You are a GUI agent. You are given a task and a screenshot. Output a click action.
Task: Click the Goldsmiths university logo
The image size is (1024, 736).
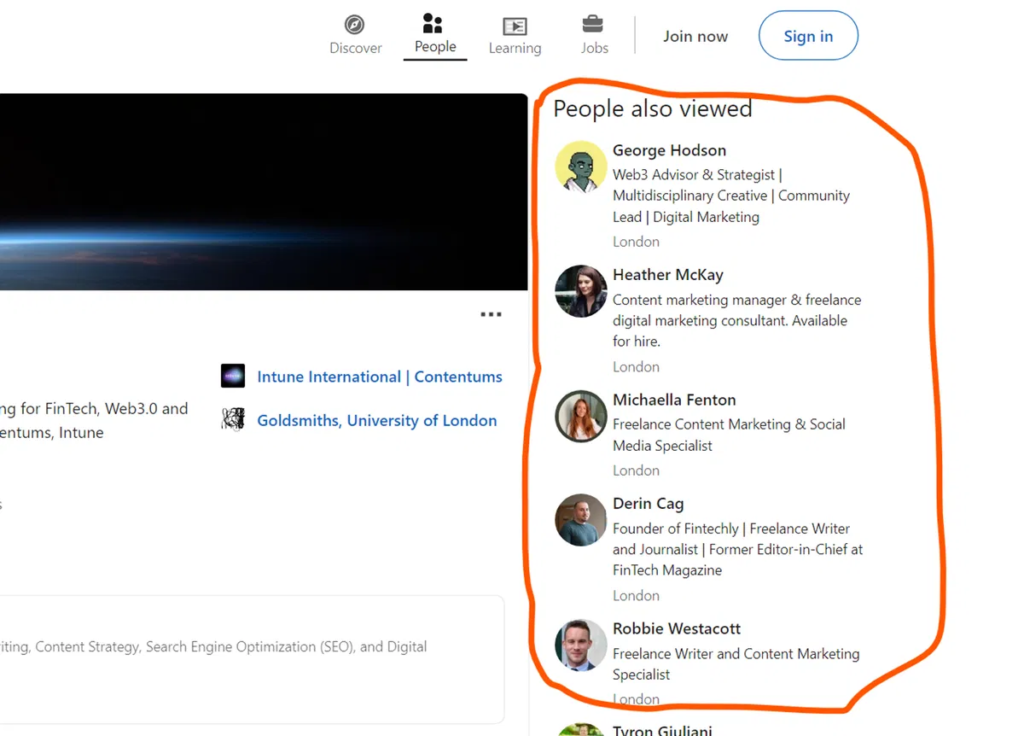click(232, 420)
